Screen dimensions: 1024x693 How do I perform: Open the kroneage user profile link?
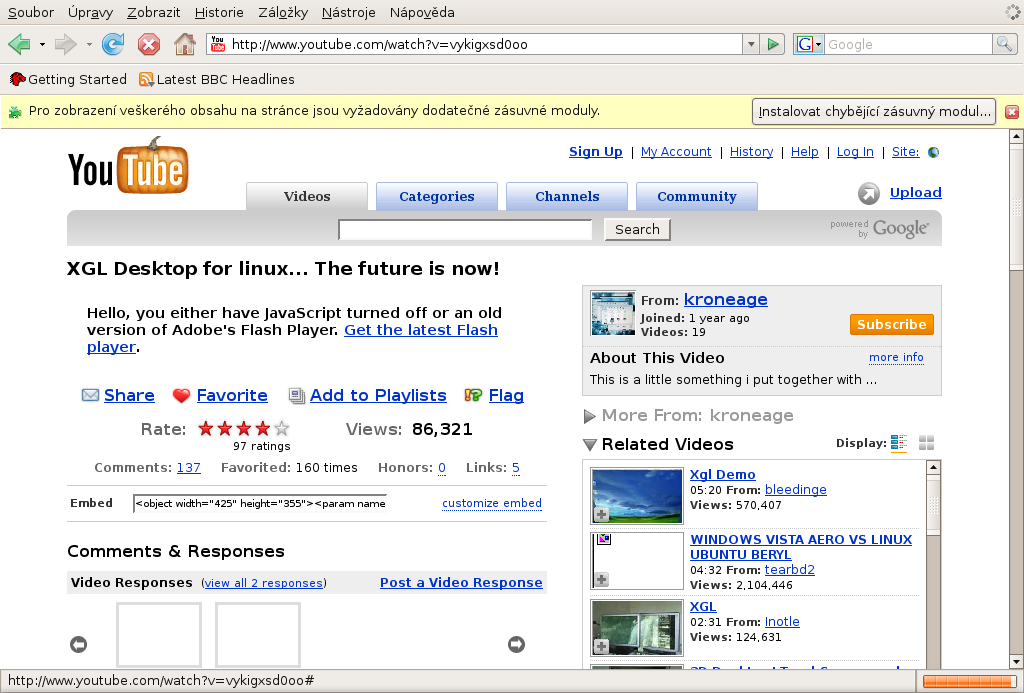point(726,299)
